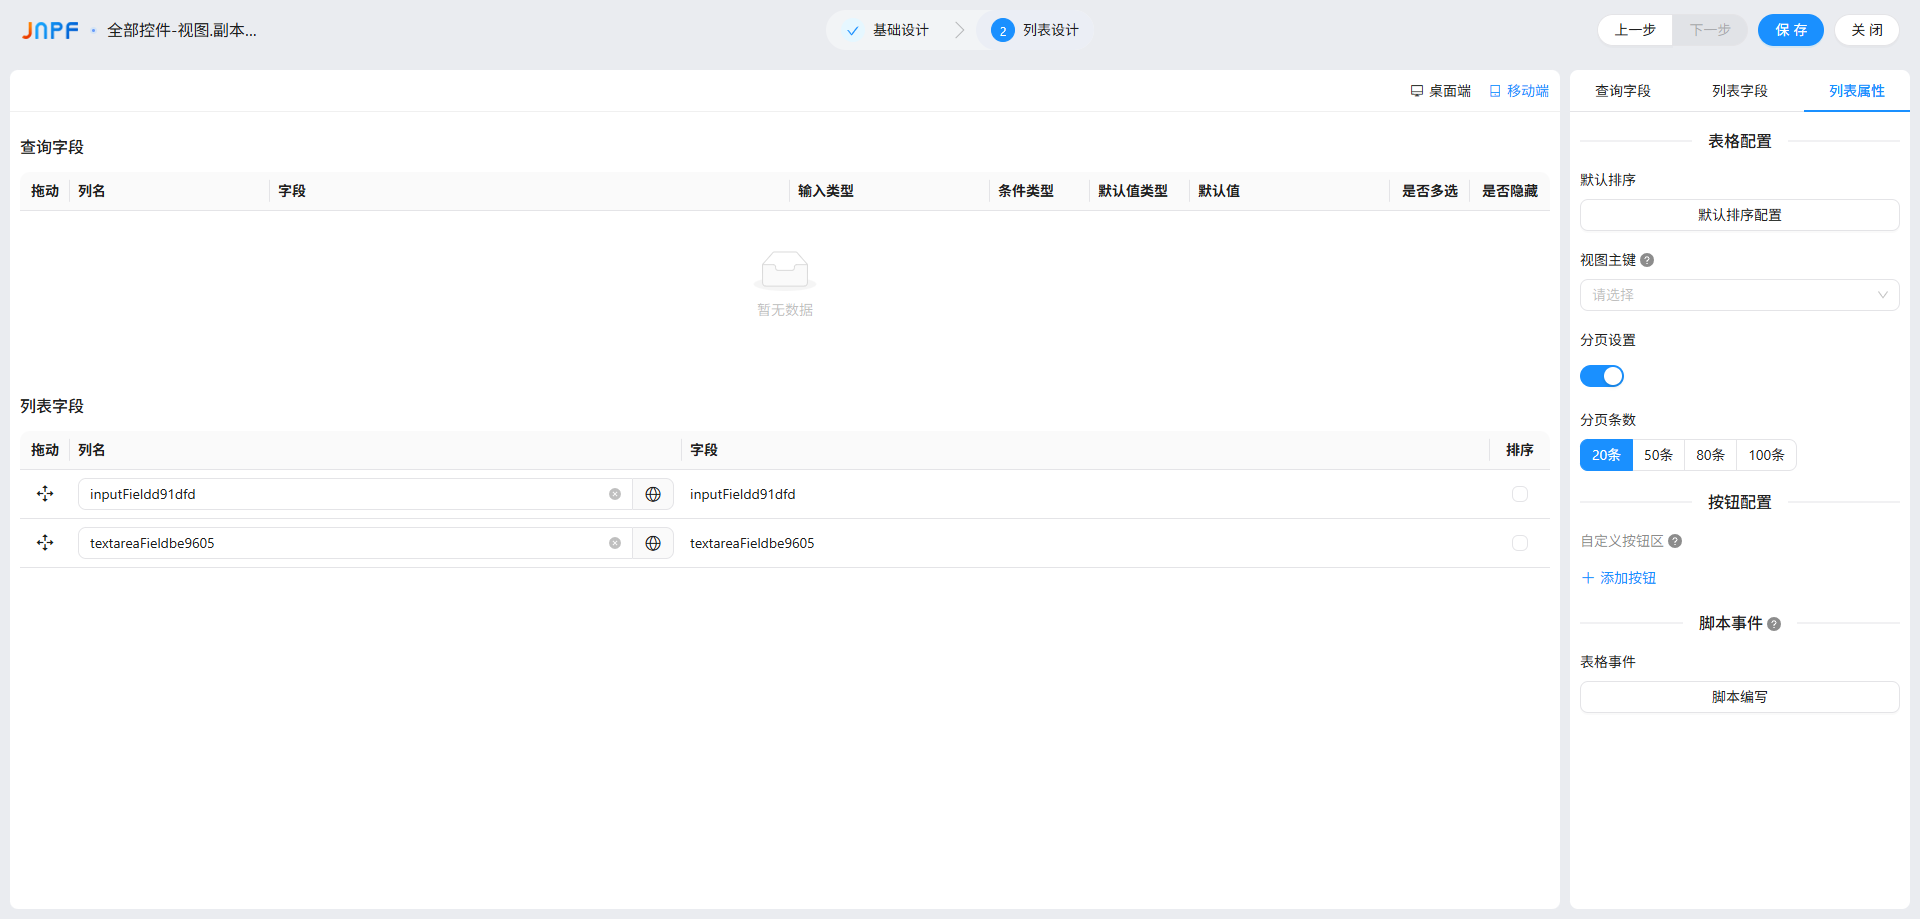Click drag handle for inputFieldd91dfd row
This screenshot has width=1920, height=919.
click(45, 494)
